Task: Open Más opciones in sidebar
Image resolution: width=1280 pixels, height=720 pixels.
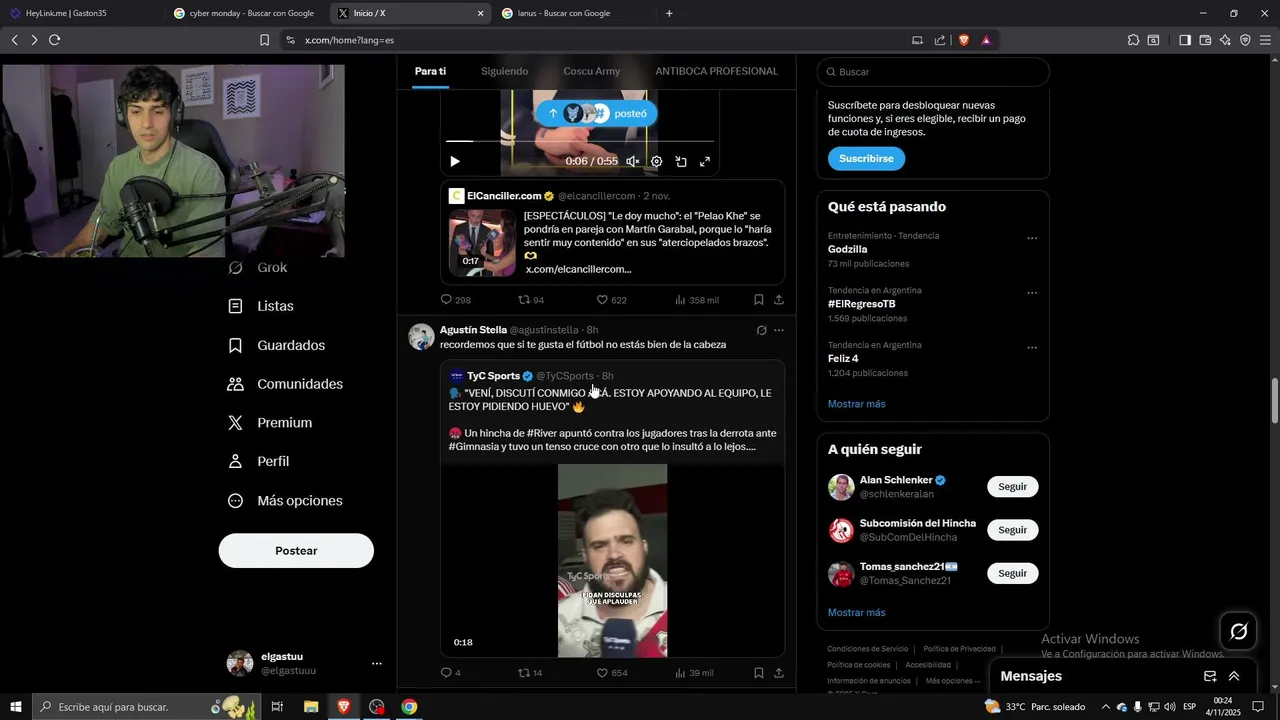Action: point(286,501)
